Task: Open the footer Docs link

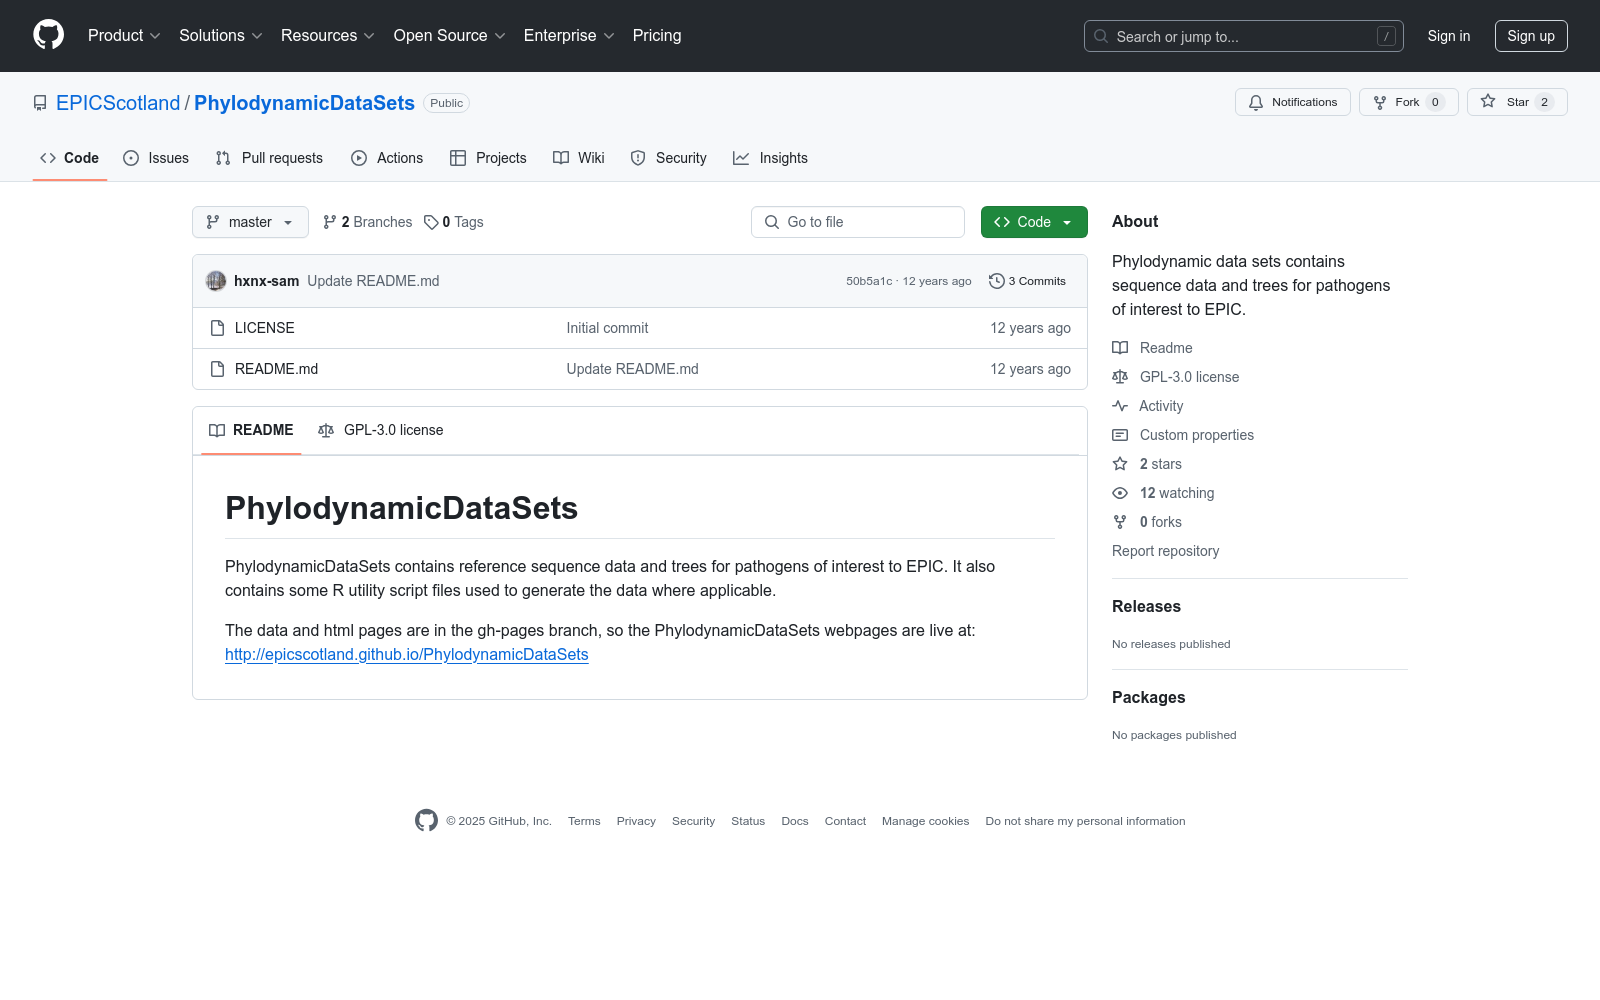Action: tap(795, 821)
